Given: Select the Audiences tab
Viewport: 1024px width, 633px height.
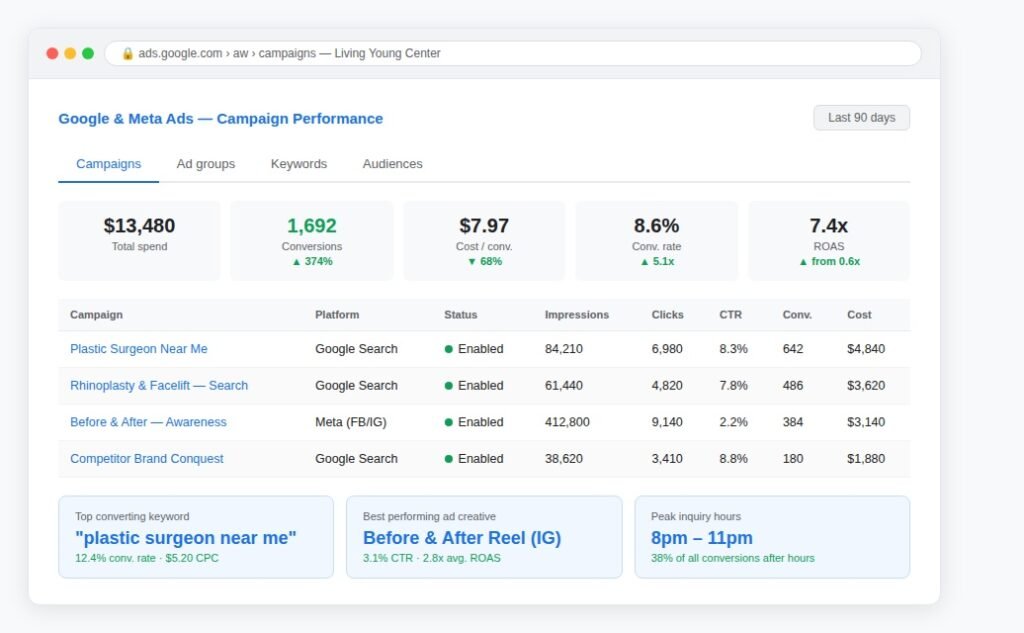Looking at the screenshot, I should click(392, 164).
